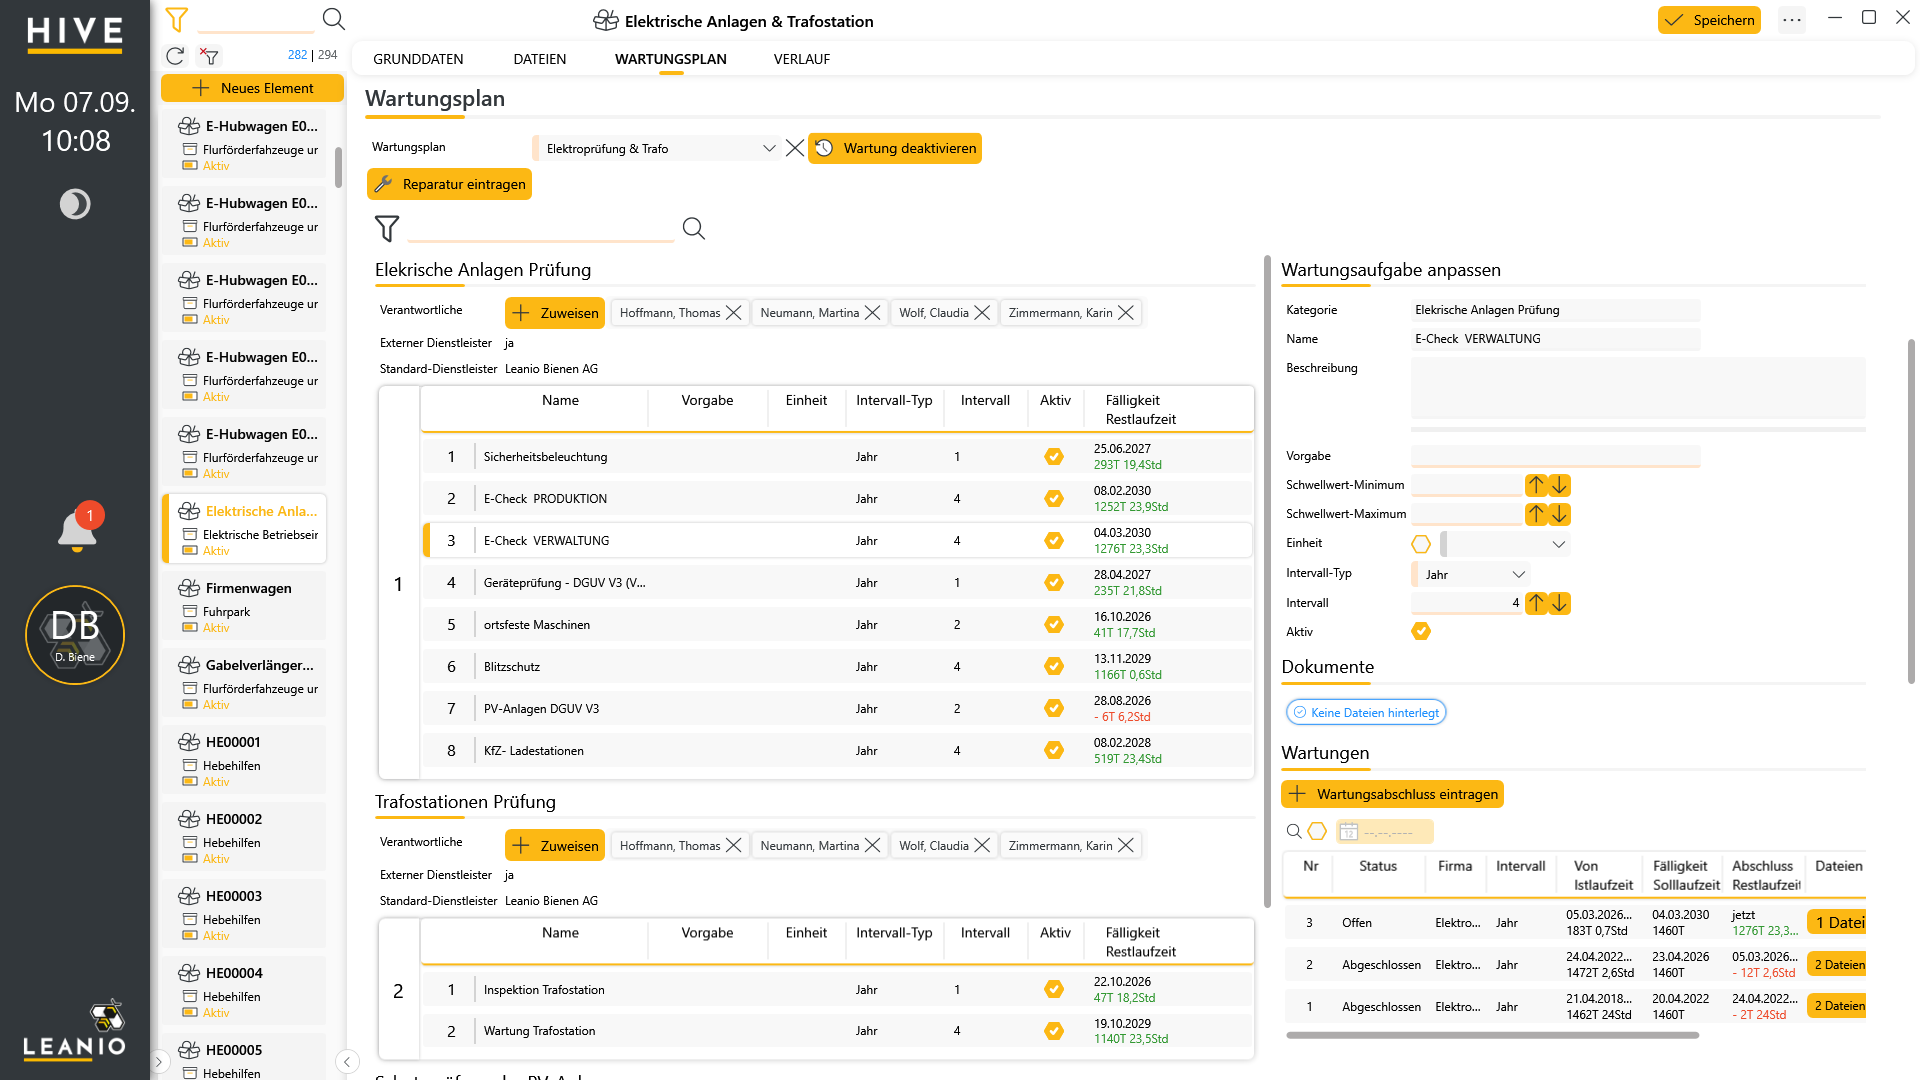Clear the Elektroprüfung & Trafo selection
This screenshot has height=1080, width=1920.
click(795, 148)
